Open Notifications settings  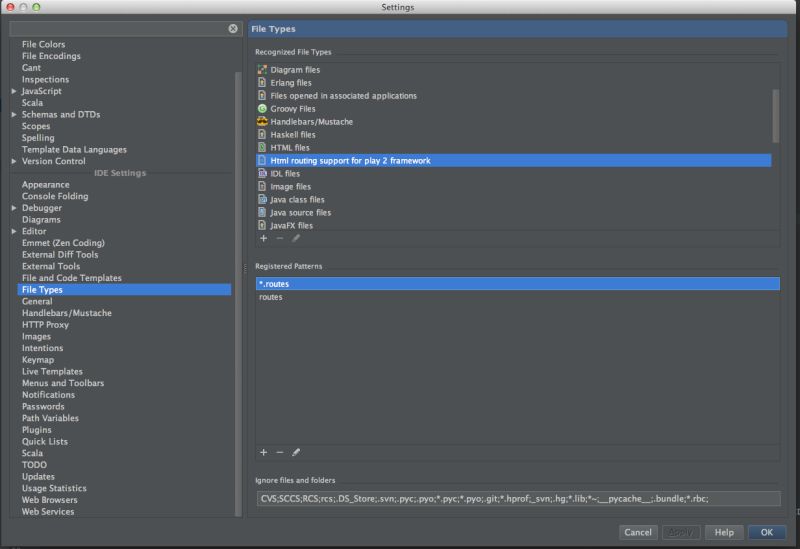point(48,395)
